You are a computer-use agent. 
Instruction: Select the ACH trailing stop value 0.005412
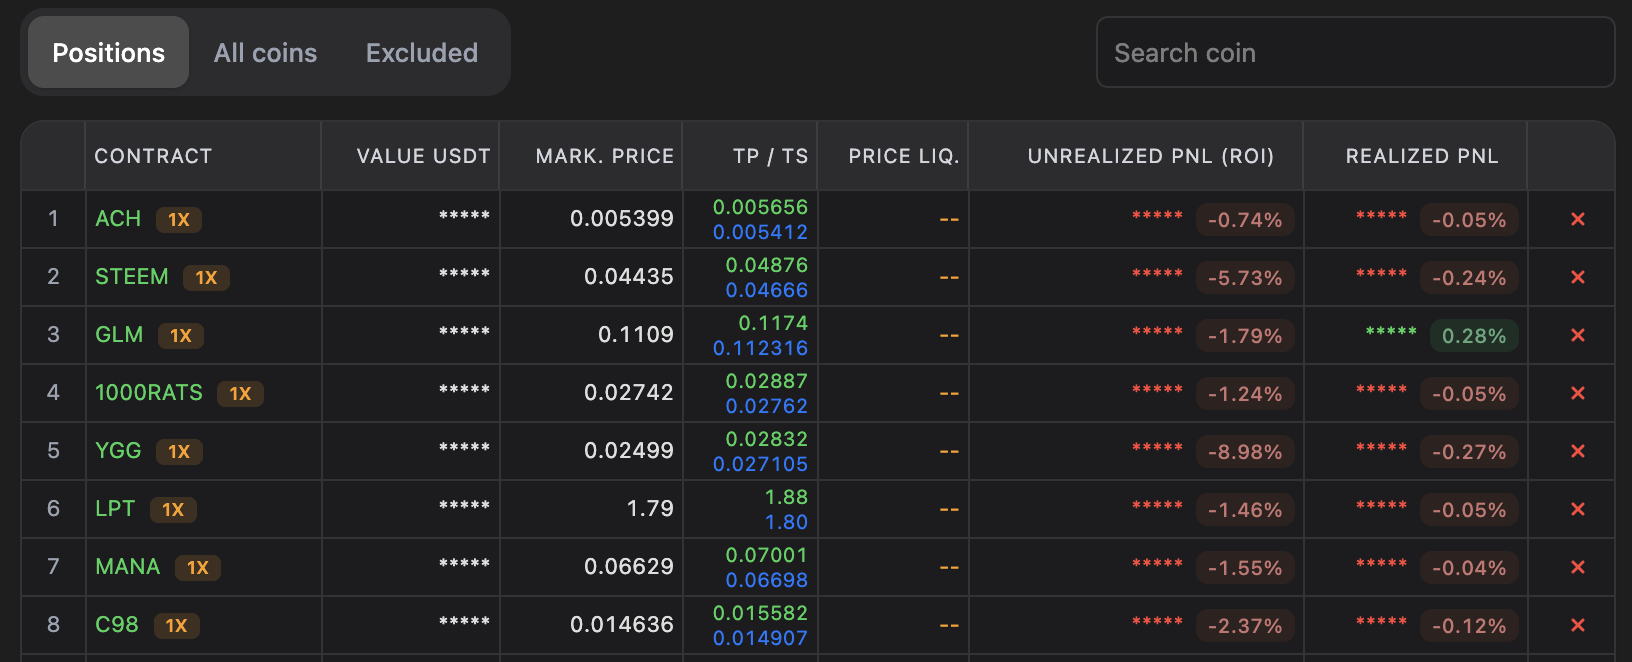click(x=760, y=232)
